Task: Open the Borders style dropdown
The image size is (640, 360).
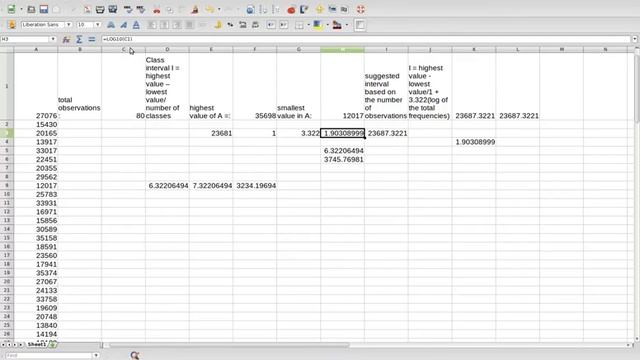Action: (309, 25)
